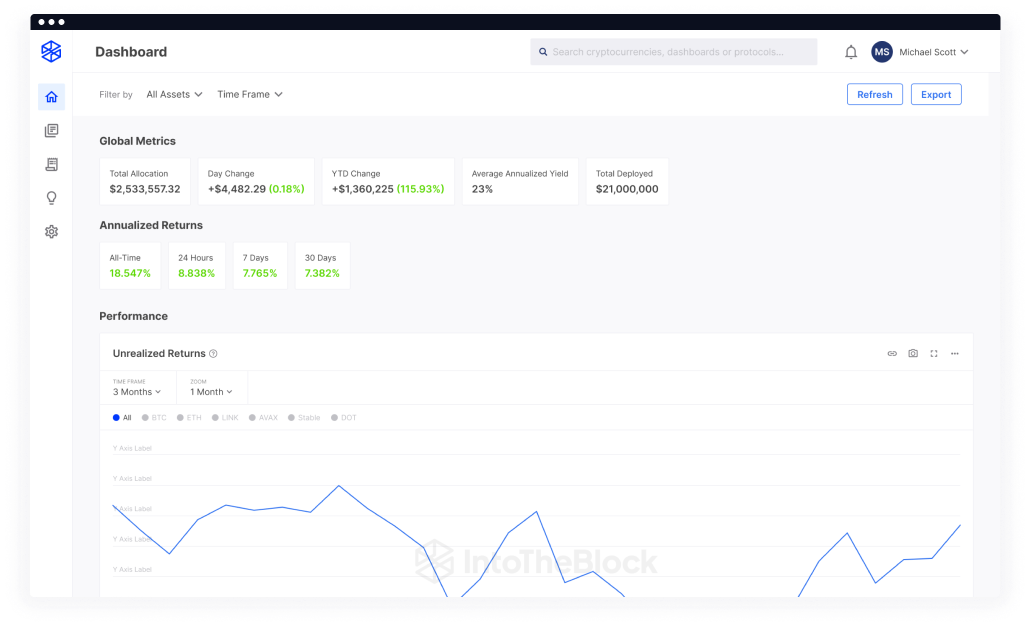Click the (0.18%) day change percentage
Viewport: 1030px width, 627px height.
click(286, 189)
